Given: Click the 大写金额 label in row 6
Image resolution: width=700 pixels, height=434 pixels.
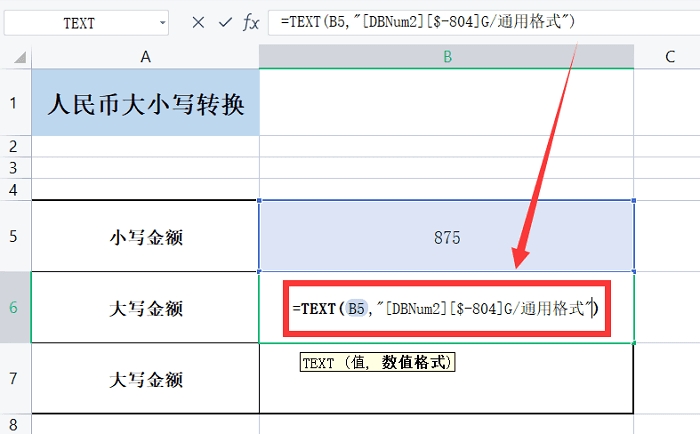Looking at the screenshot, I should pos(145,308).
